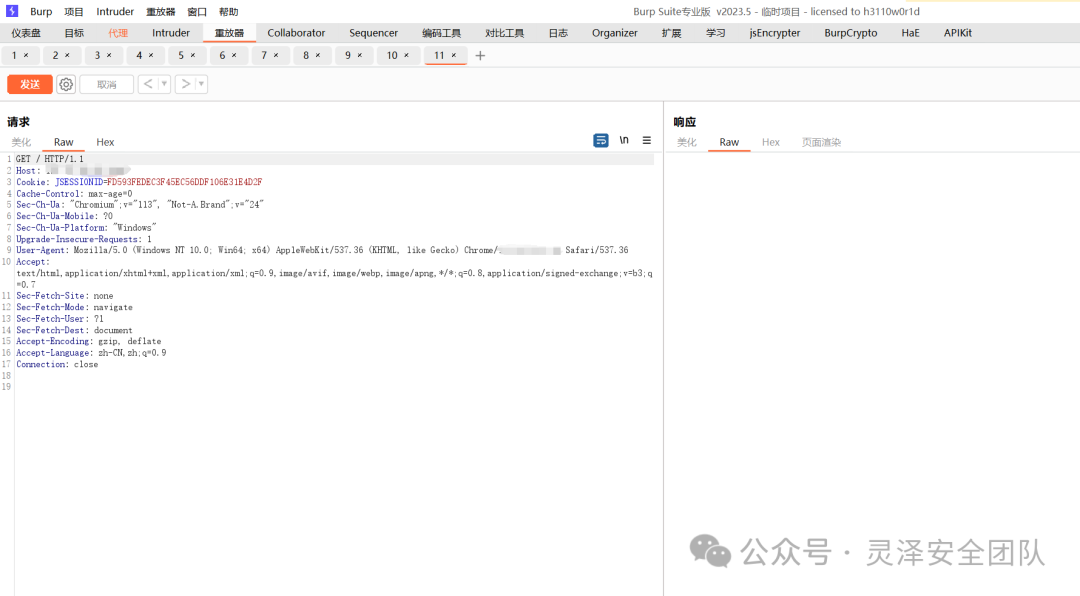Add a new Repeater tab with plus icon

click(480, 56)
